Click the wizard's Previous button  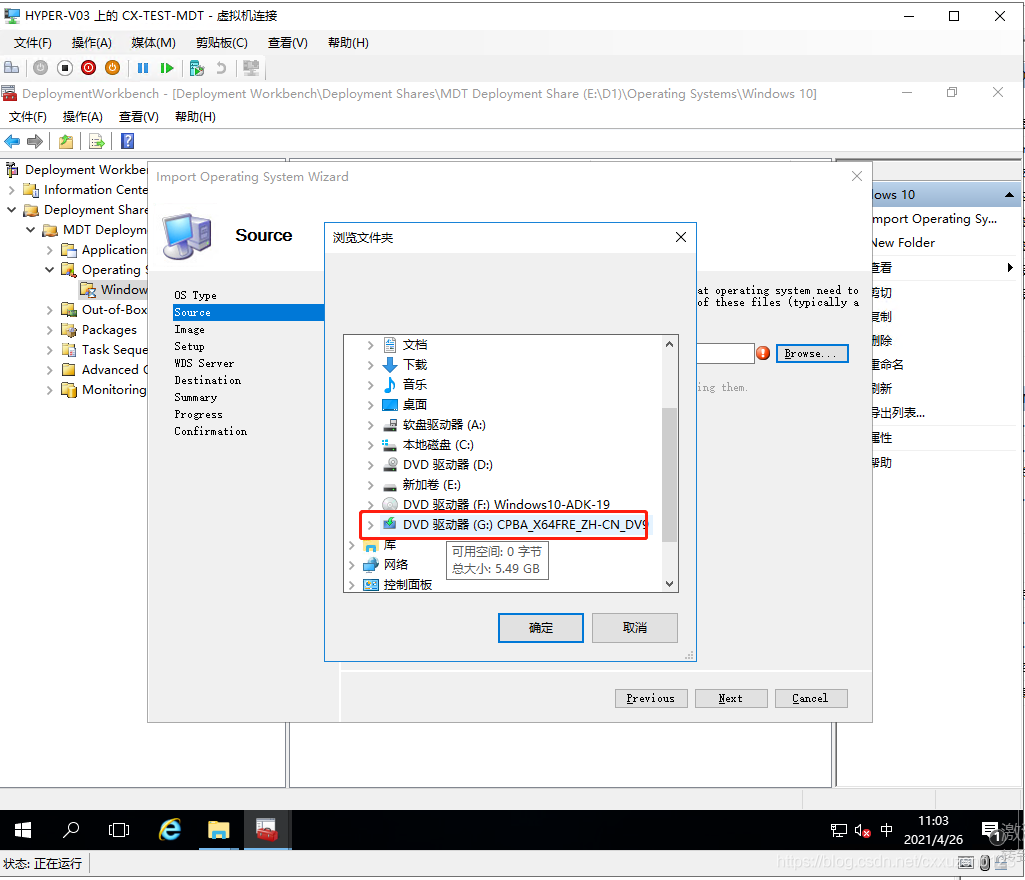tap(651, 699)
